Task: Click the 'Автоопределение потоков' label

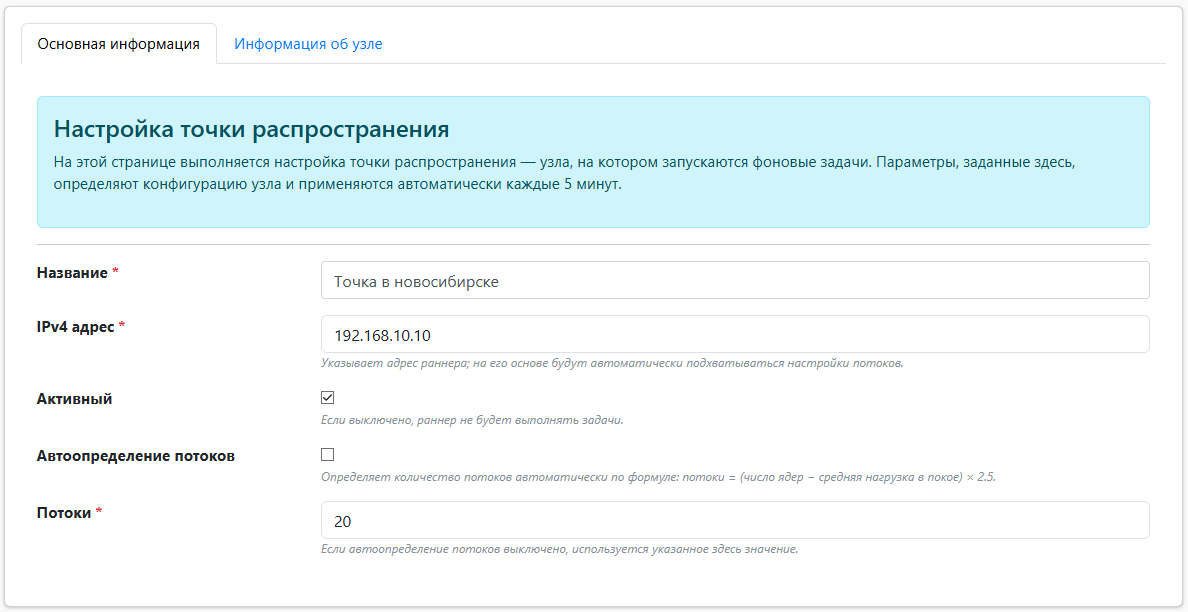Action: point(136,456)
